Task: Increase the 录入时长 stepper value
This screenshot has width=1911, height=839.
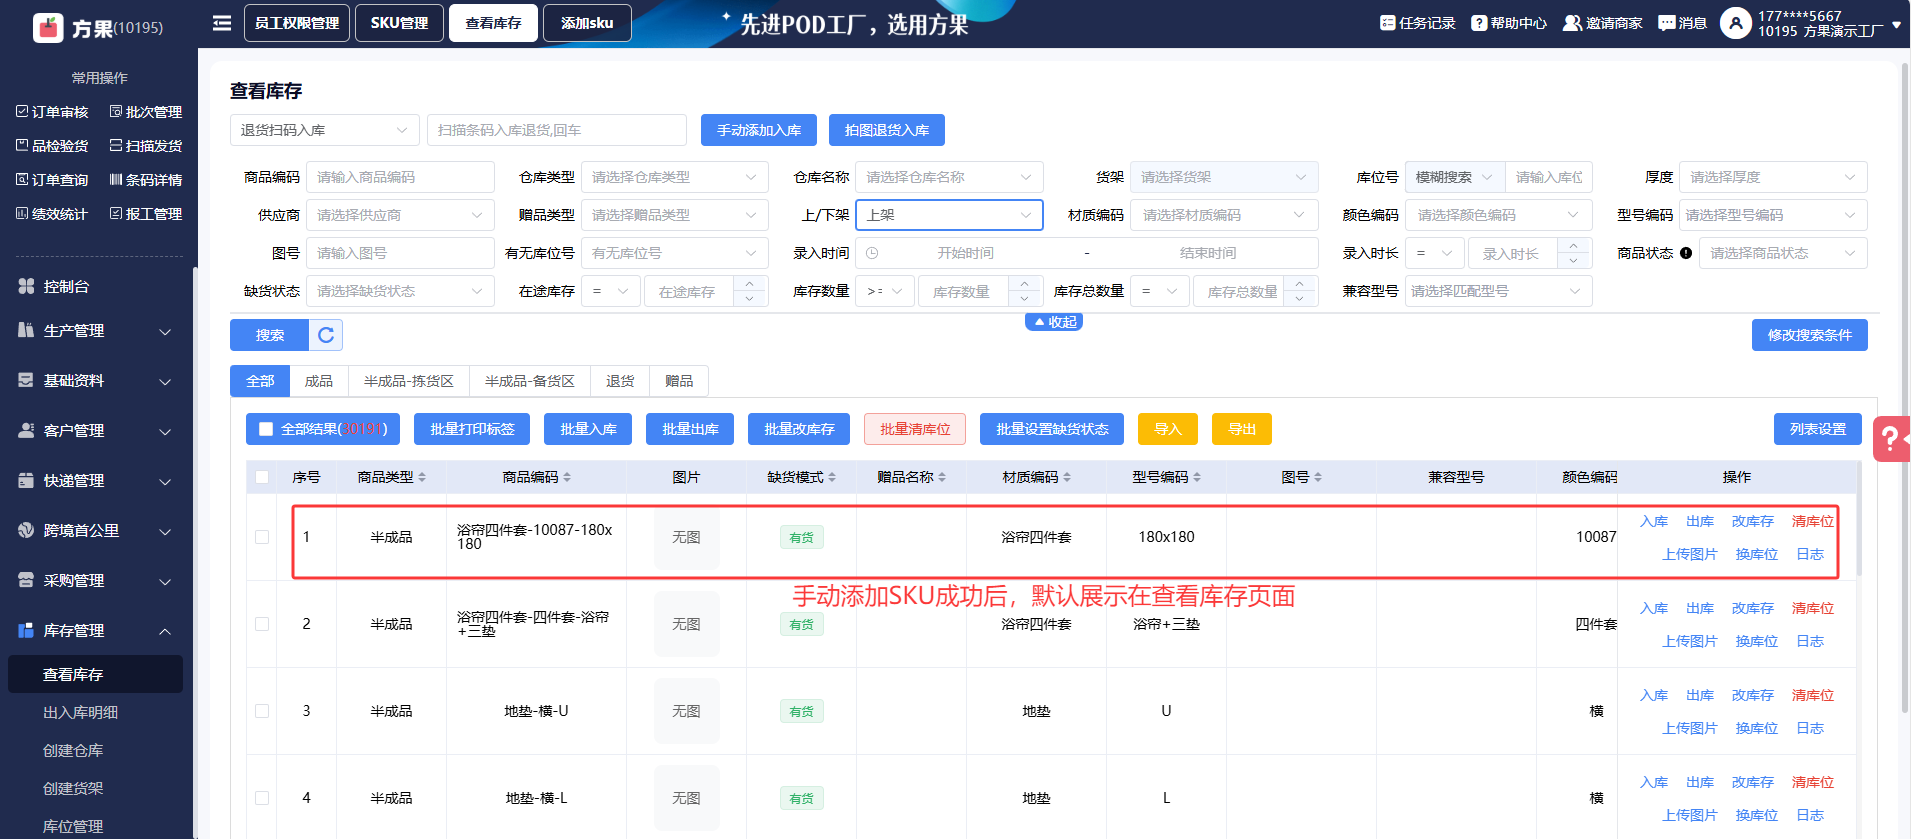Action: click(x=1574, y=246)
